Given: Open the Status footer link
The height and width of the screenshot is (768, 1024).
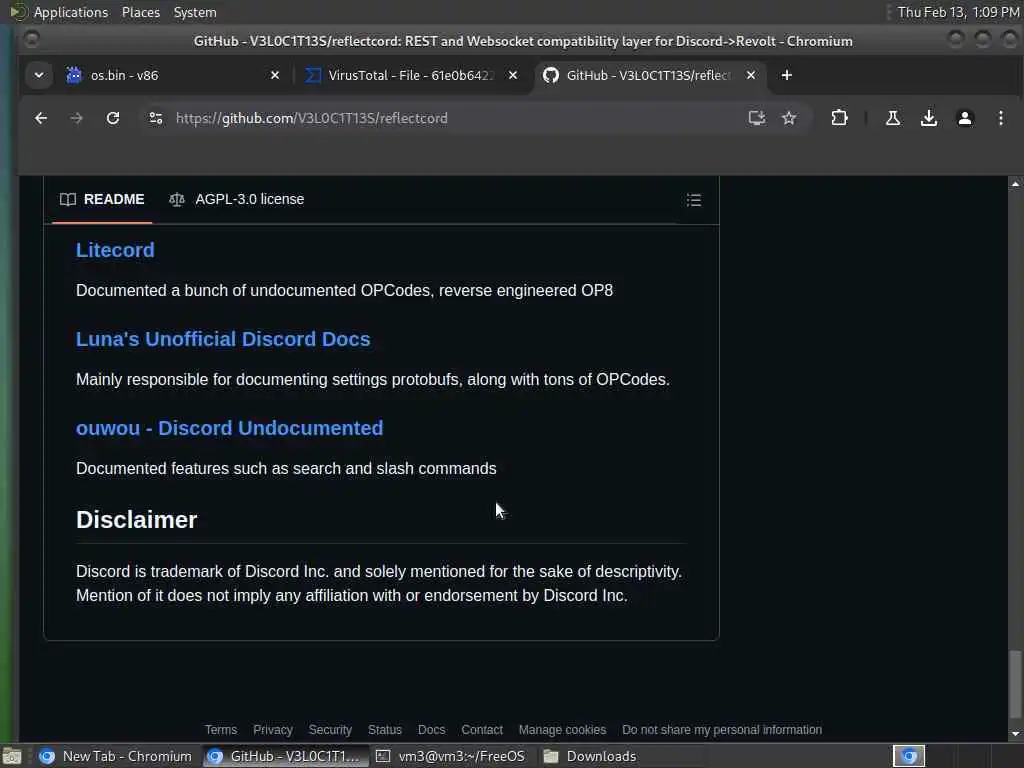Looking at the screenshot, I should [385, 729].
